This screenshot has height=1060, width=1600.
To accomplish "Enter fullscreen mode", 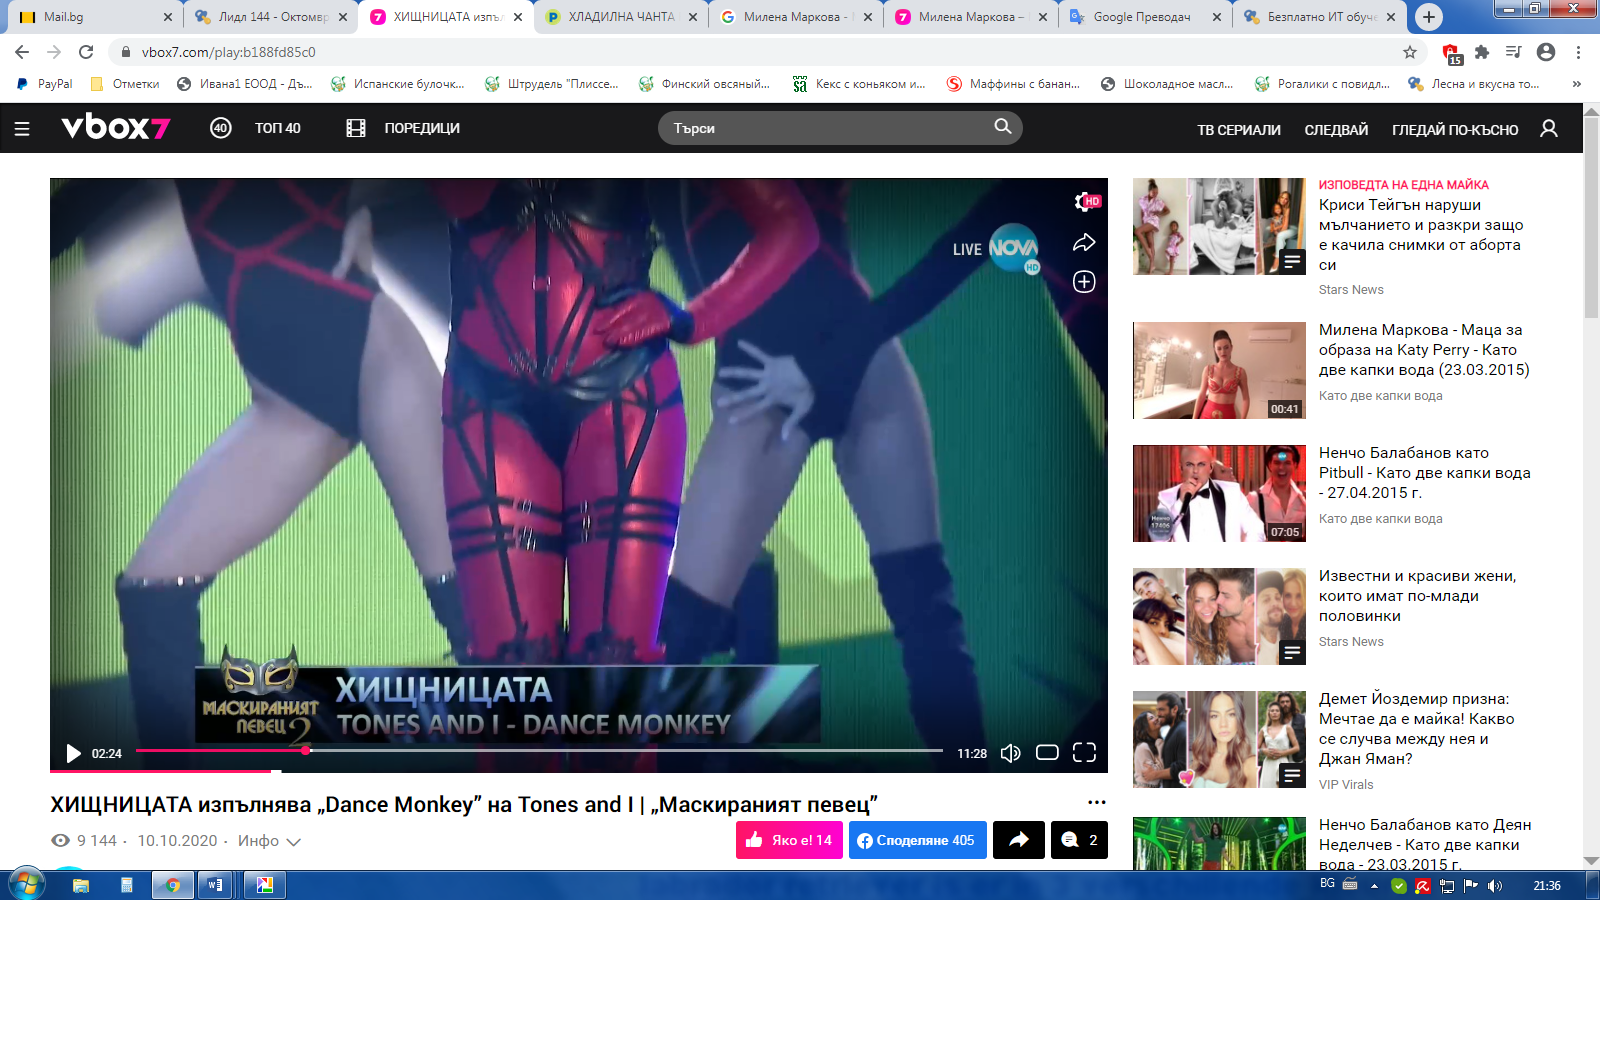I will point(1084,753).
